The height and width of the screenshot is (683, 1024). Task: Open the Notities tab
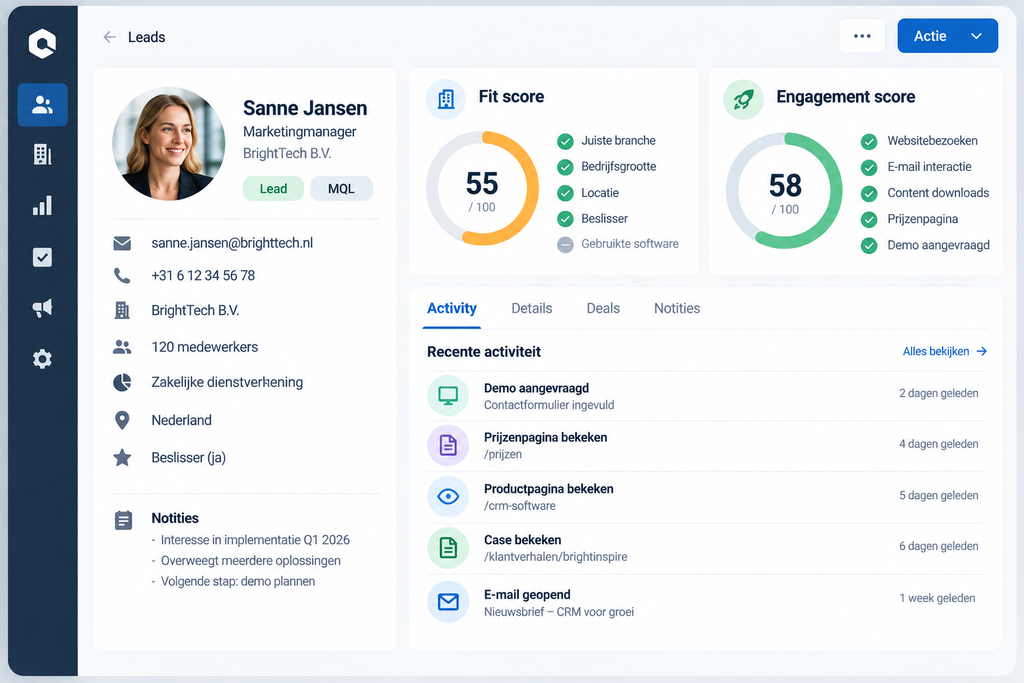click(x=677, y=308)
